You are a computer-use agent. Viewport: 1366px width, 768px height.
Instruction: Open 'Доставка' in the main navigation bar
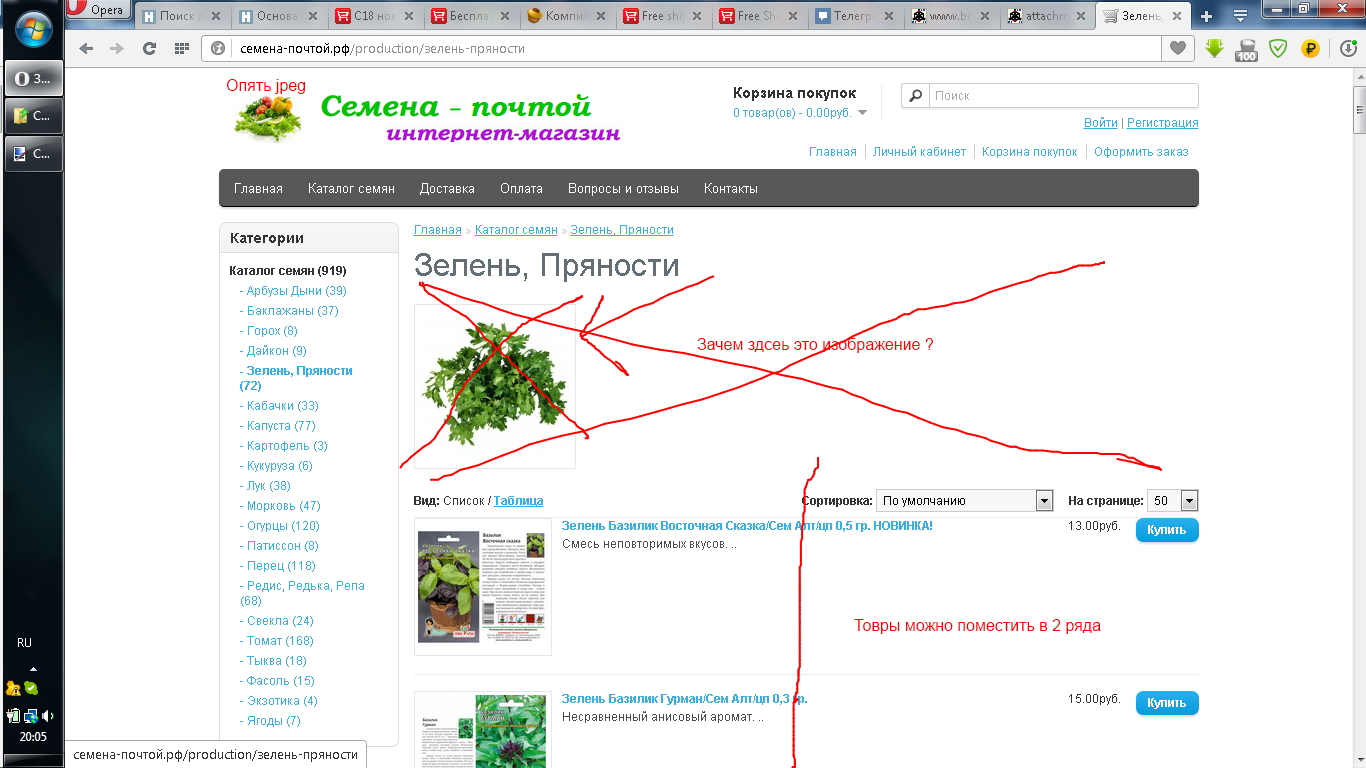coord(447,189)
